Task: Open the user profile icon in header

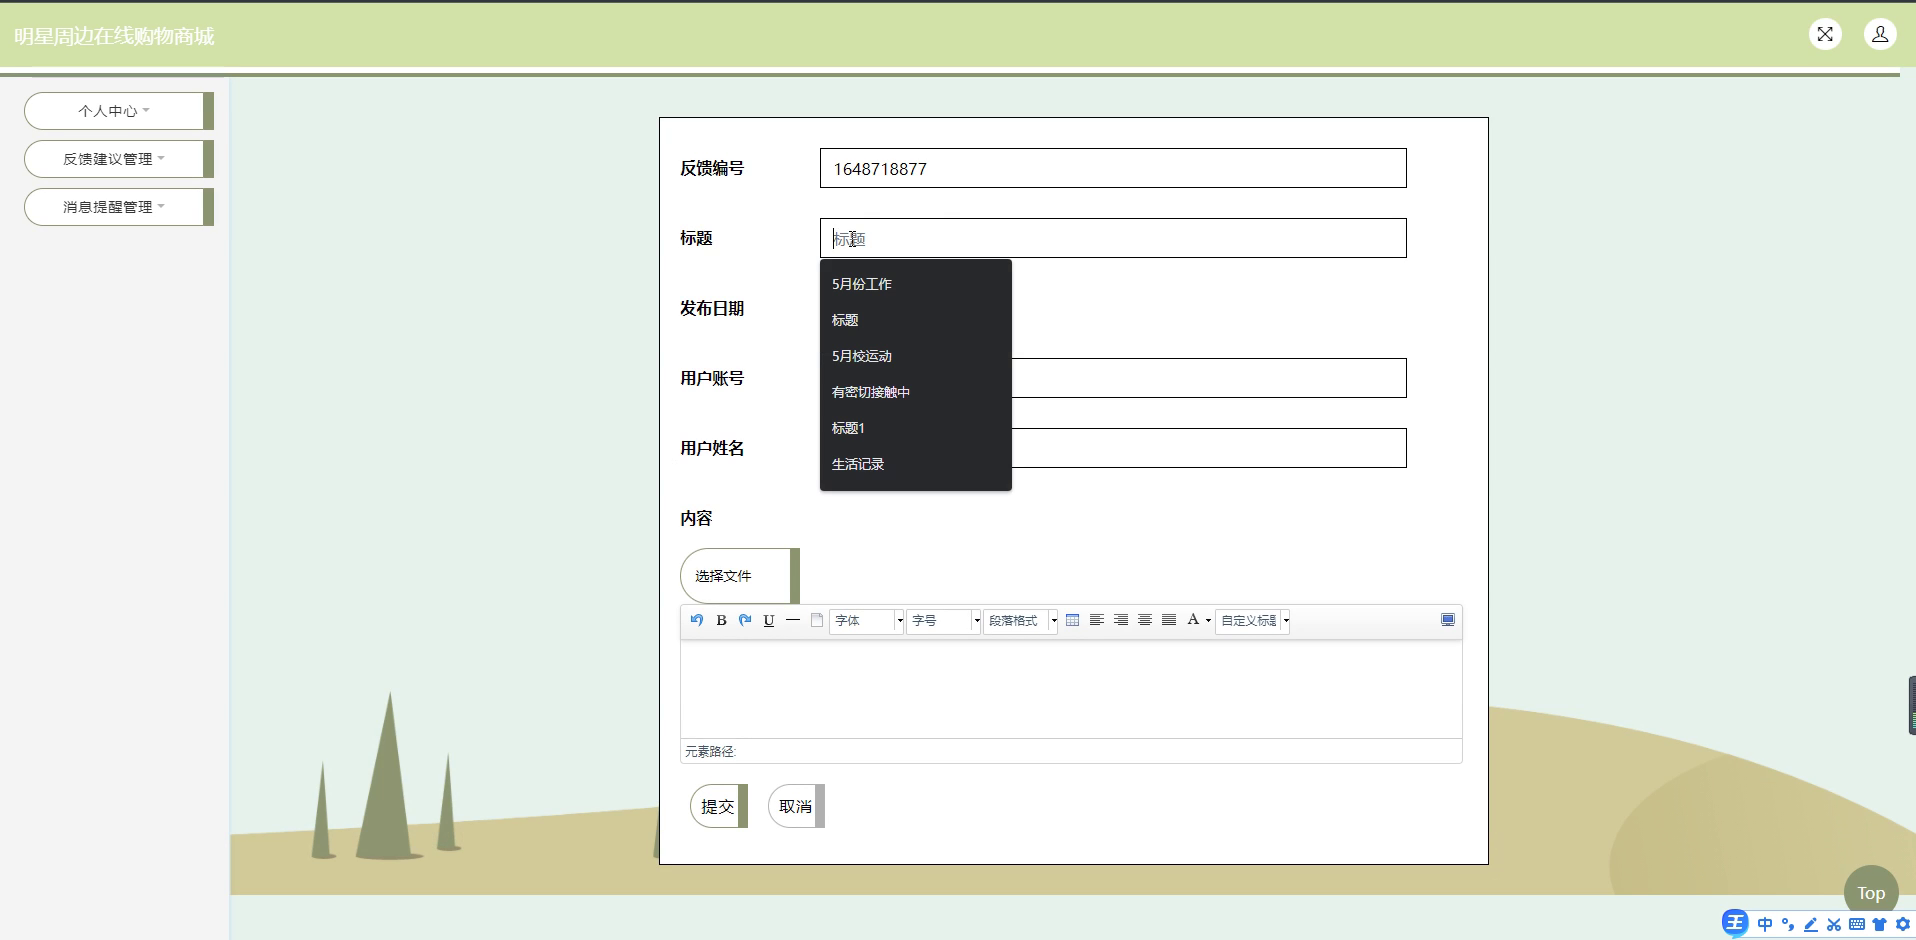Action: pyautogui.click(x=1880, y=35)
